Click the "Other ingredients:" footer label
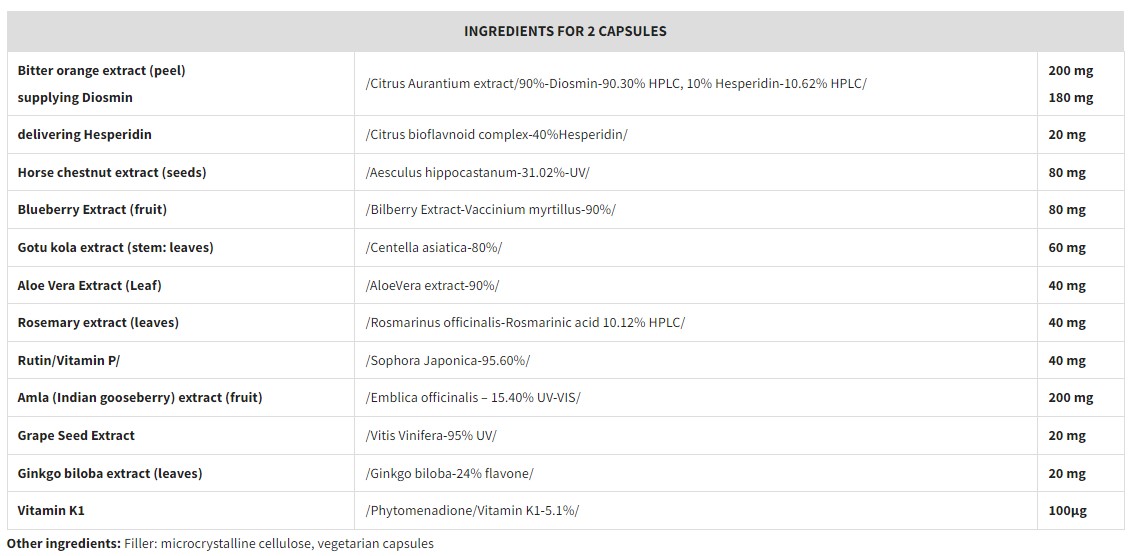The height and width of the screenshot is (556, 1138). coord(64,544)
